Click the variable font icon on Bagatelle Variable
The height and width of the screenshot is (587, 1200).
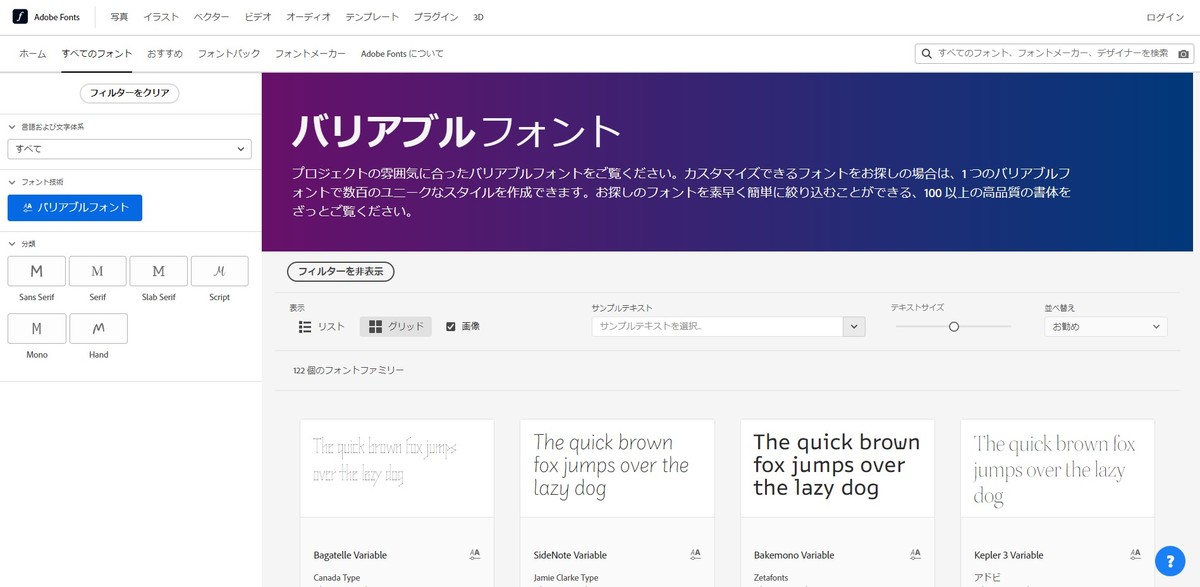click(x=474, y=554)
